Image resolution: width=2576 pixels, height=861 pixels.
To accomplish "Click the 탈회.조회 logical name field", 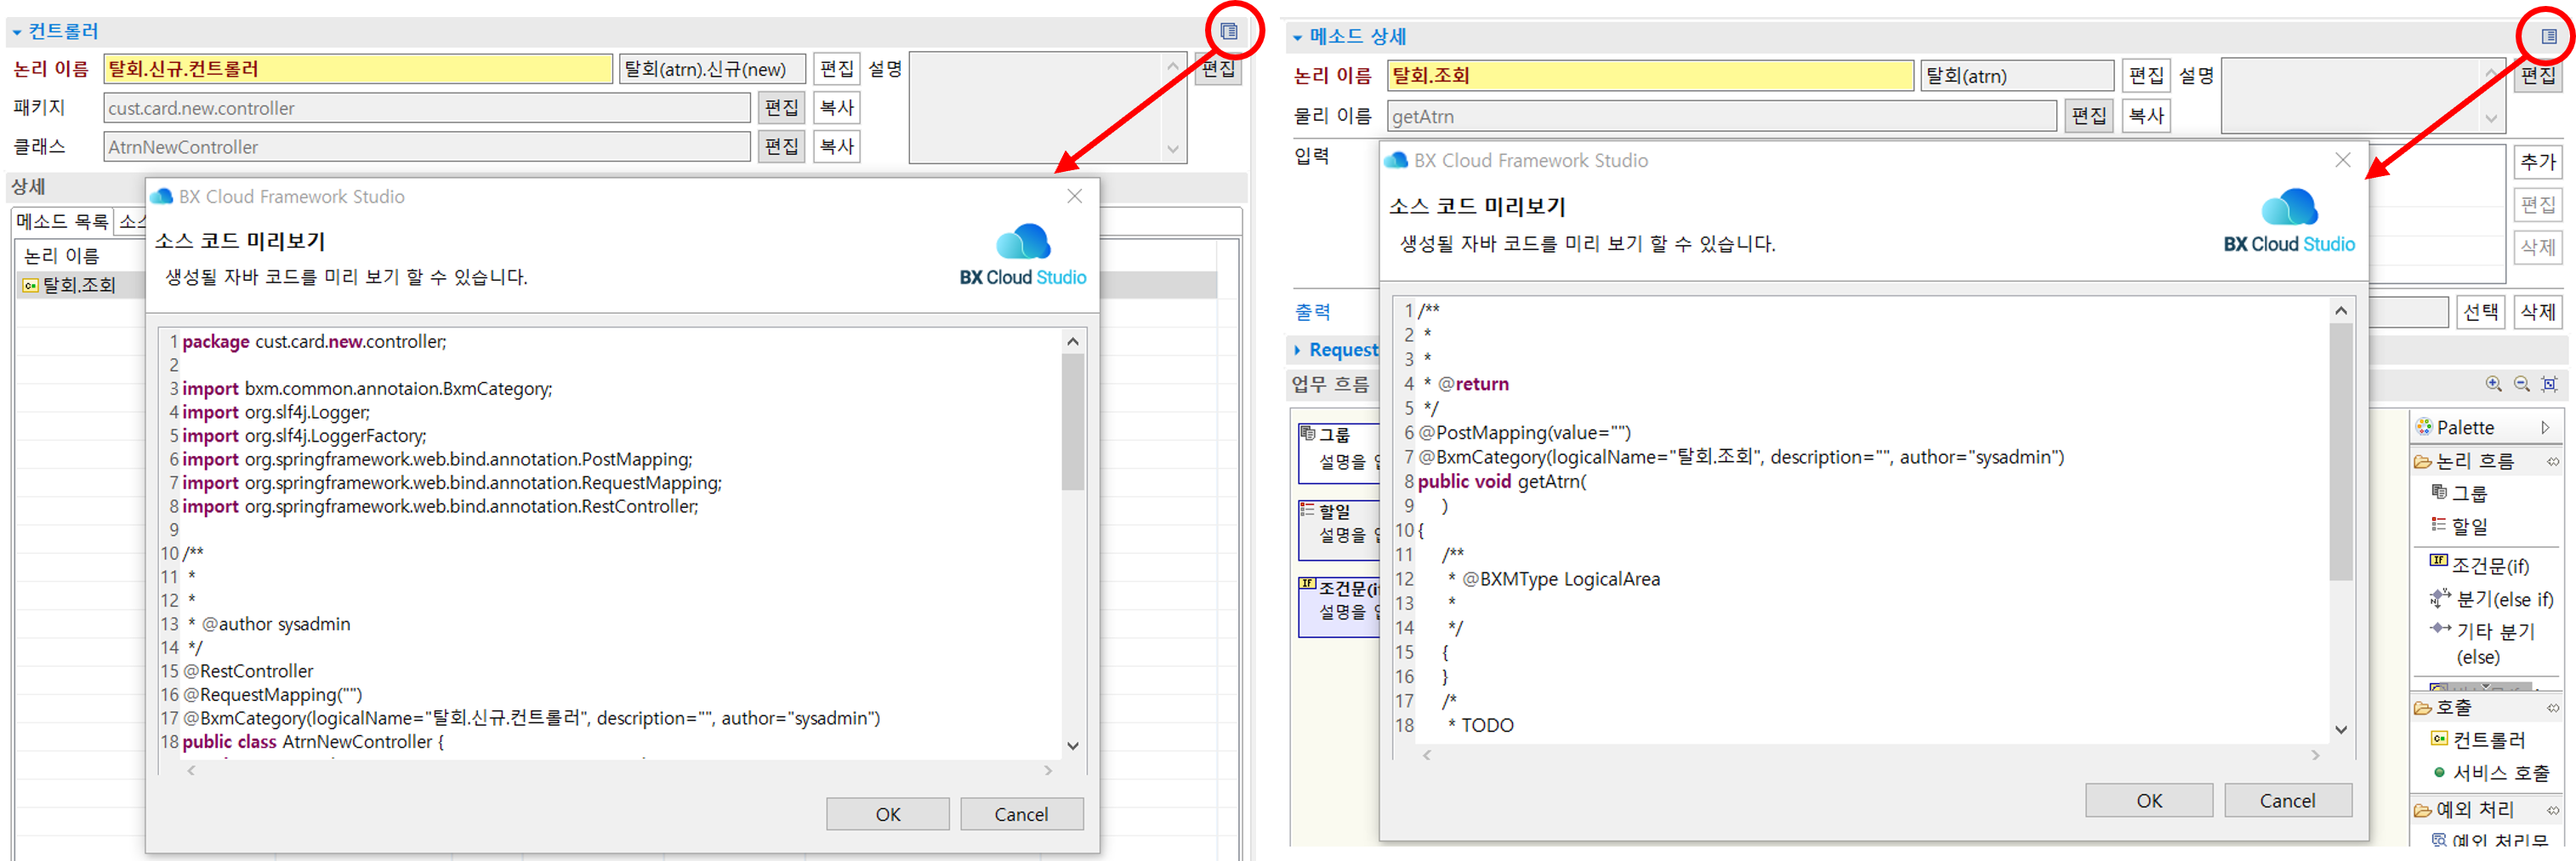I will pos(1650,75).
